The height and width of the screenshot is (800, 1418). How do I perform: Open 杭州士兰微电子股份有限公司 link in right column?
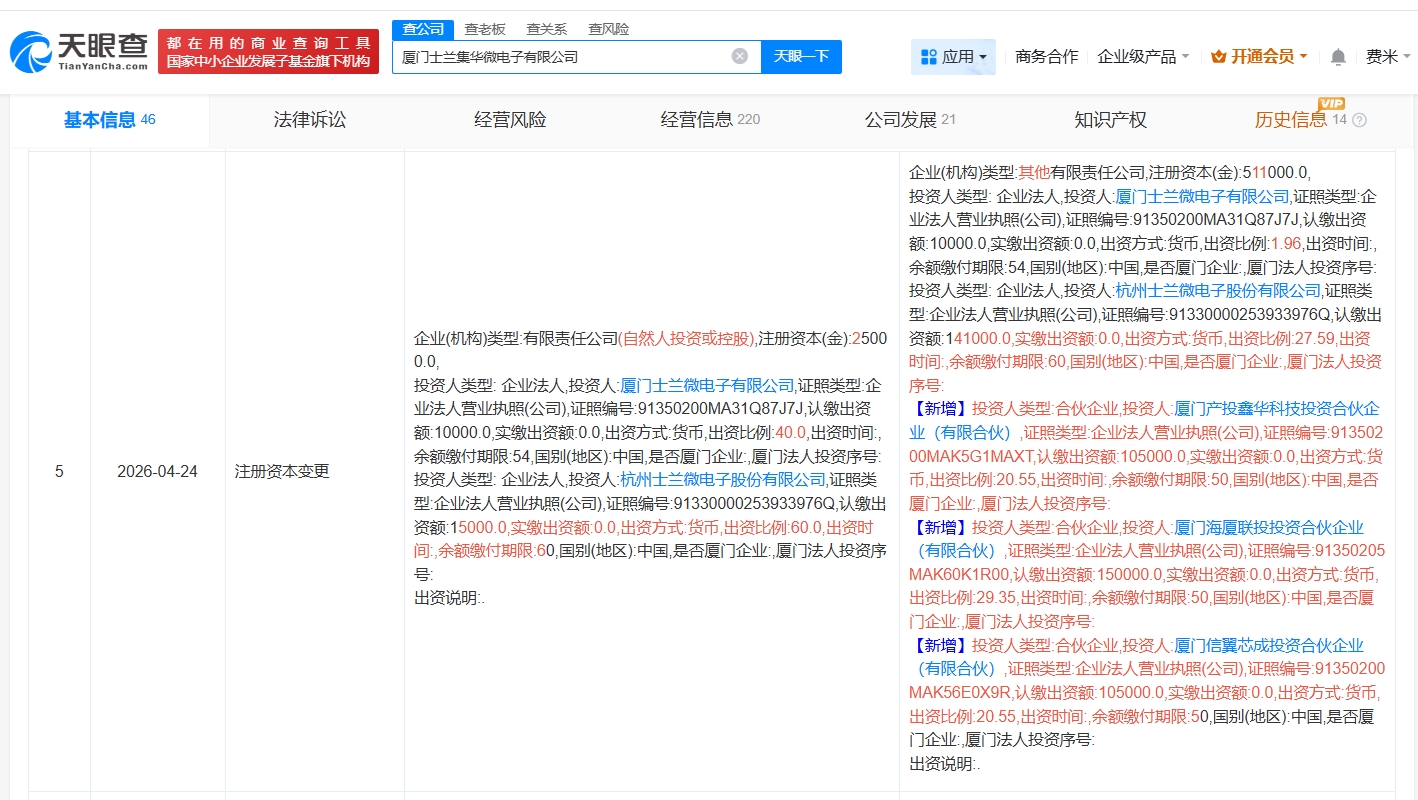pos(1218,291)
